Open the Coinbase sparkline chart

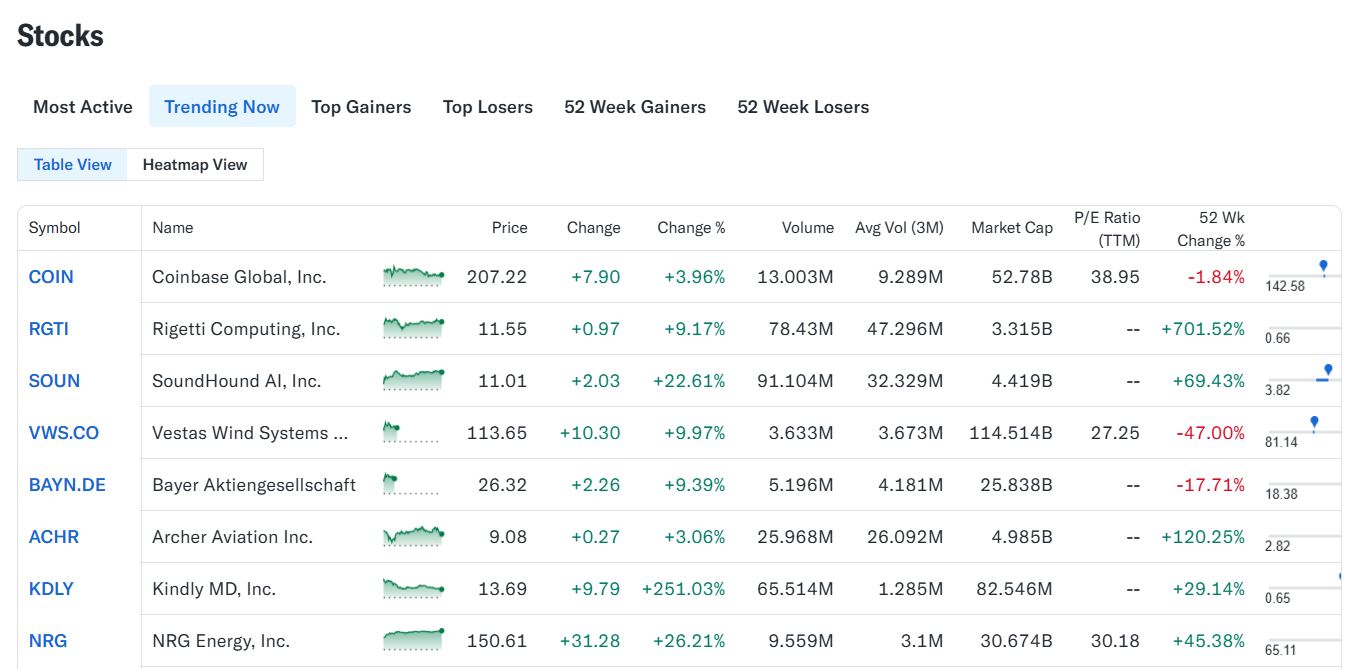pos(413,276)
